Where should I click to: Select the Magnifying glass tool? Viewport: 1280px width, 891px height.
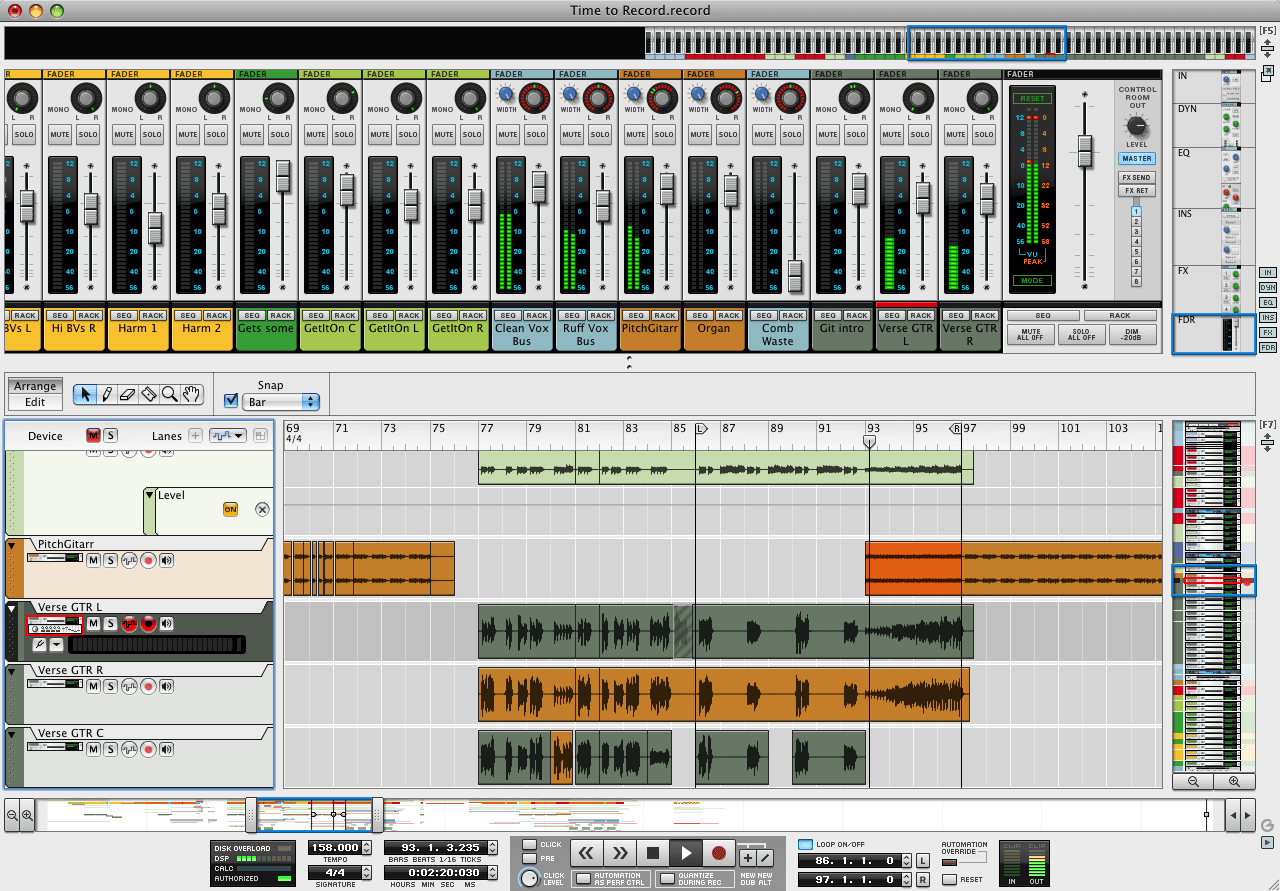click(x=169, y=394)
